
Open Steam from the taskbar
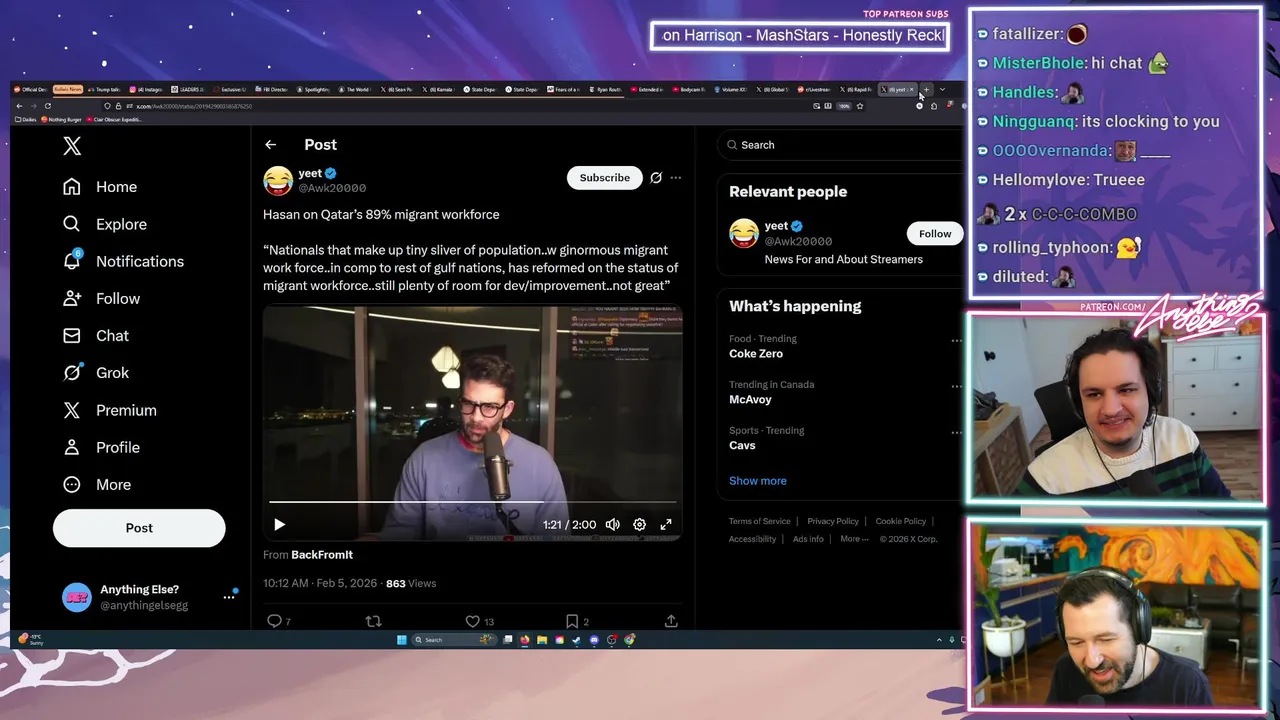pyautogui.click(x=576, y=640)
